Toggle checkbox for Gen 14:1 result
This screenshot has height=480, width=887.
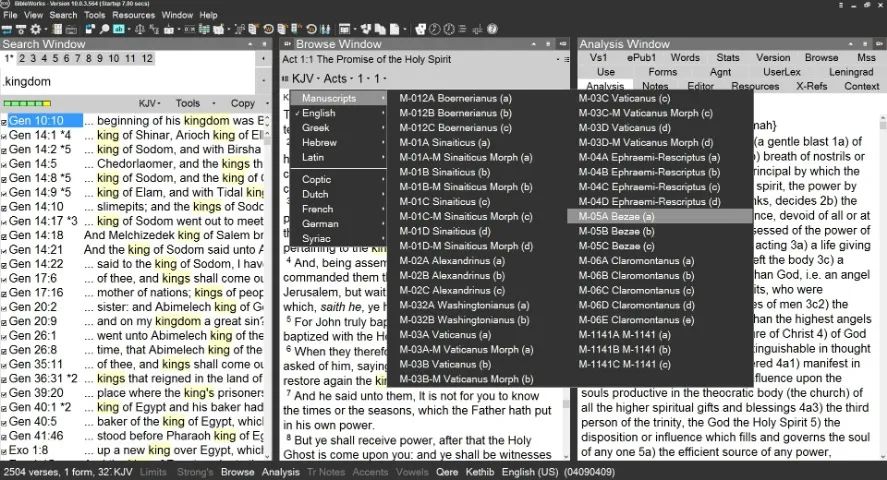4,136
